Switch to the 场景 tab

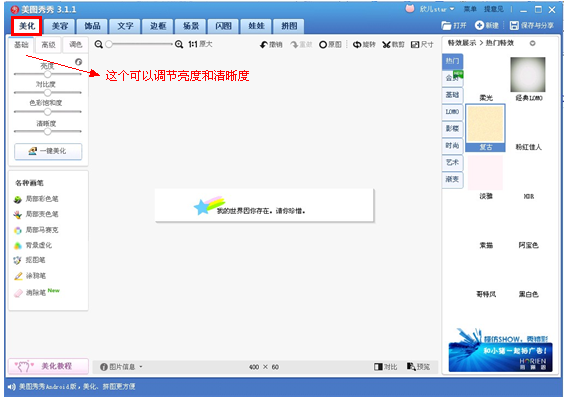191,26
